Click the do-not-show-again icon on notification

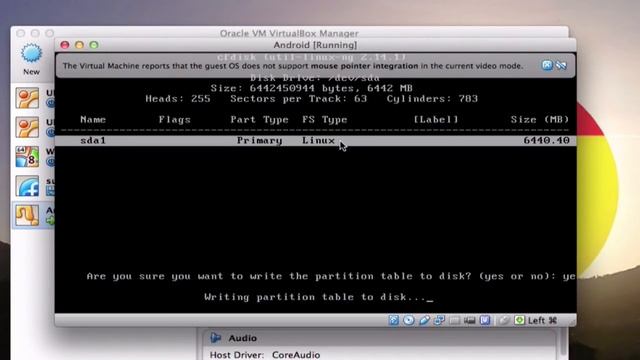562,65
